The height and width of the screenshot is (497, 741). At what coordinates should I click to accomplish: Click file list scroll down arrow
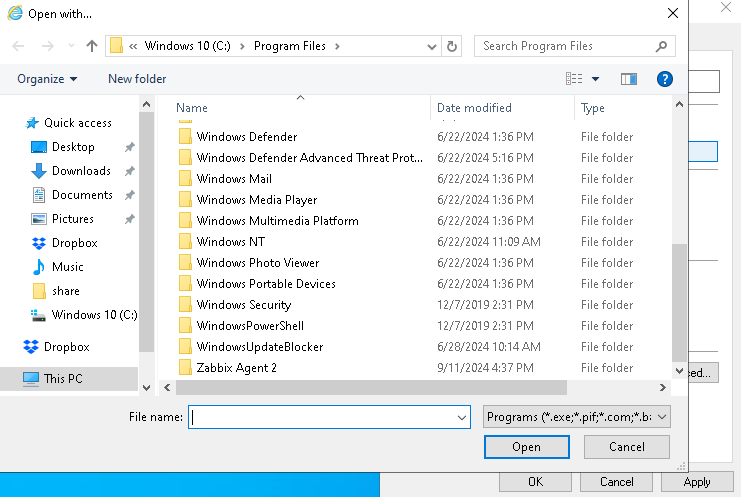pos(679,371)
